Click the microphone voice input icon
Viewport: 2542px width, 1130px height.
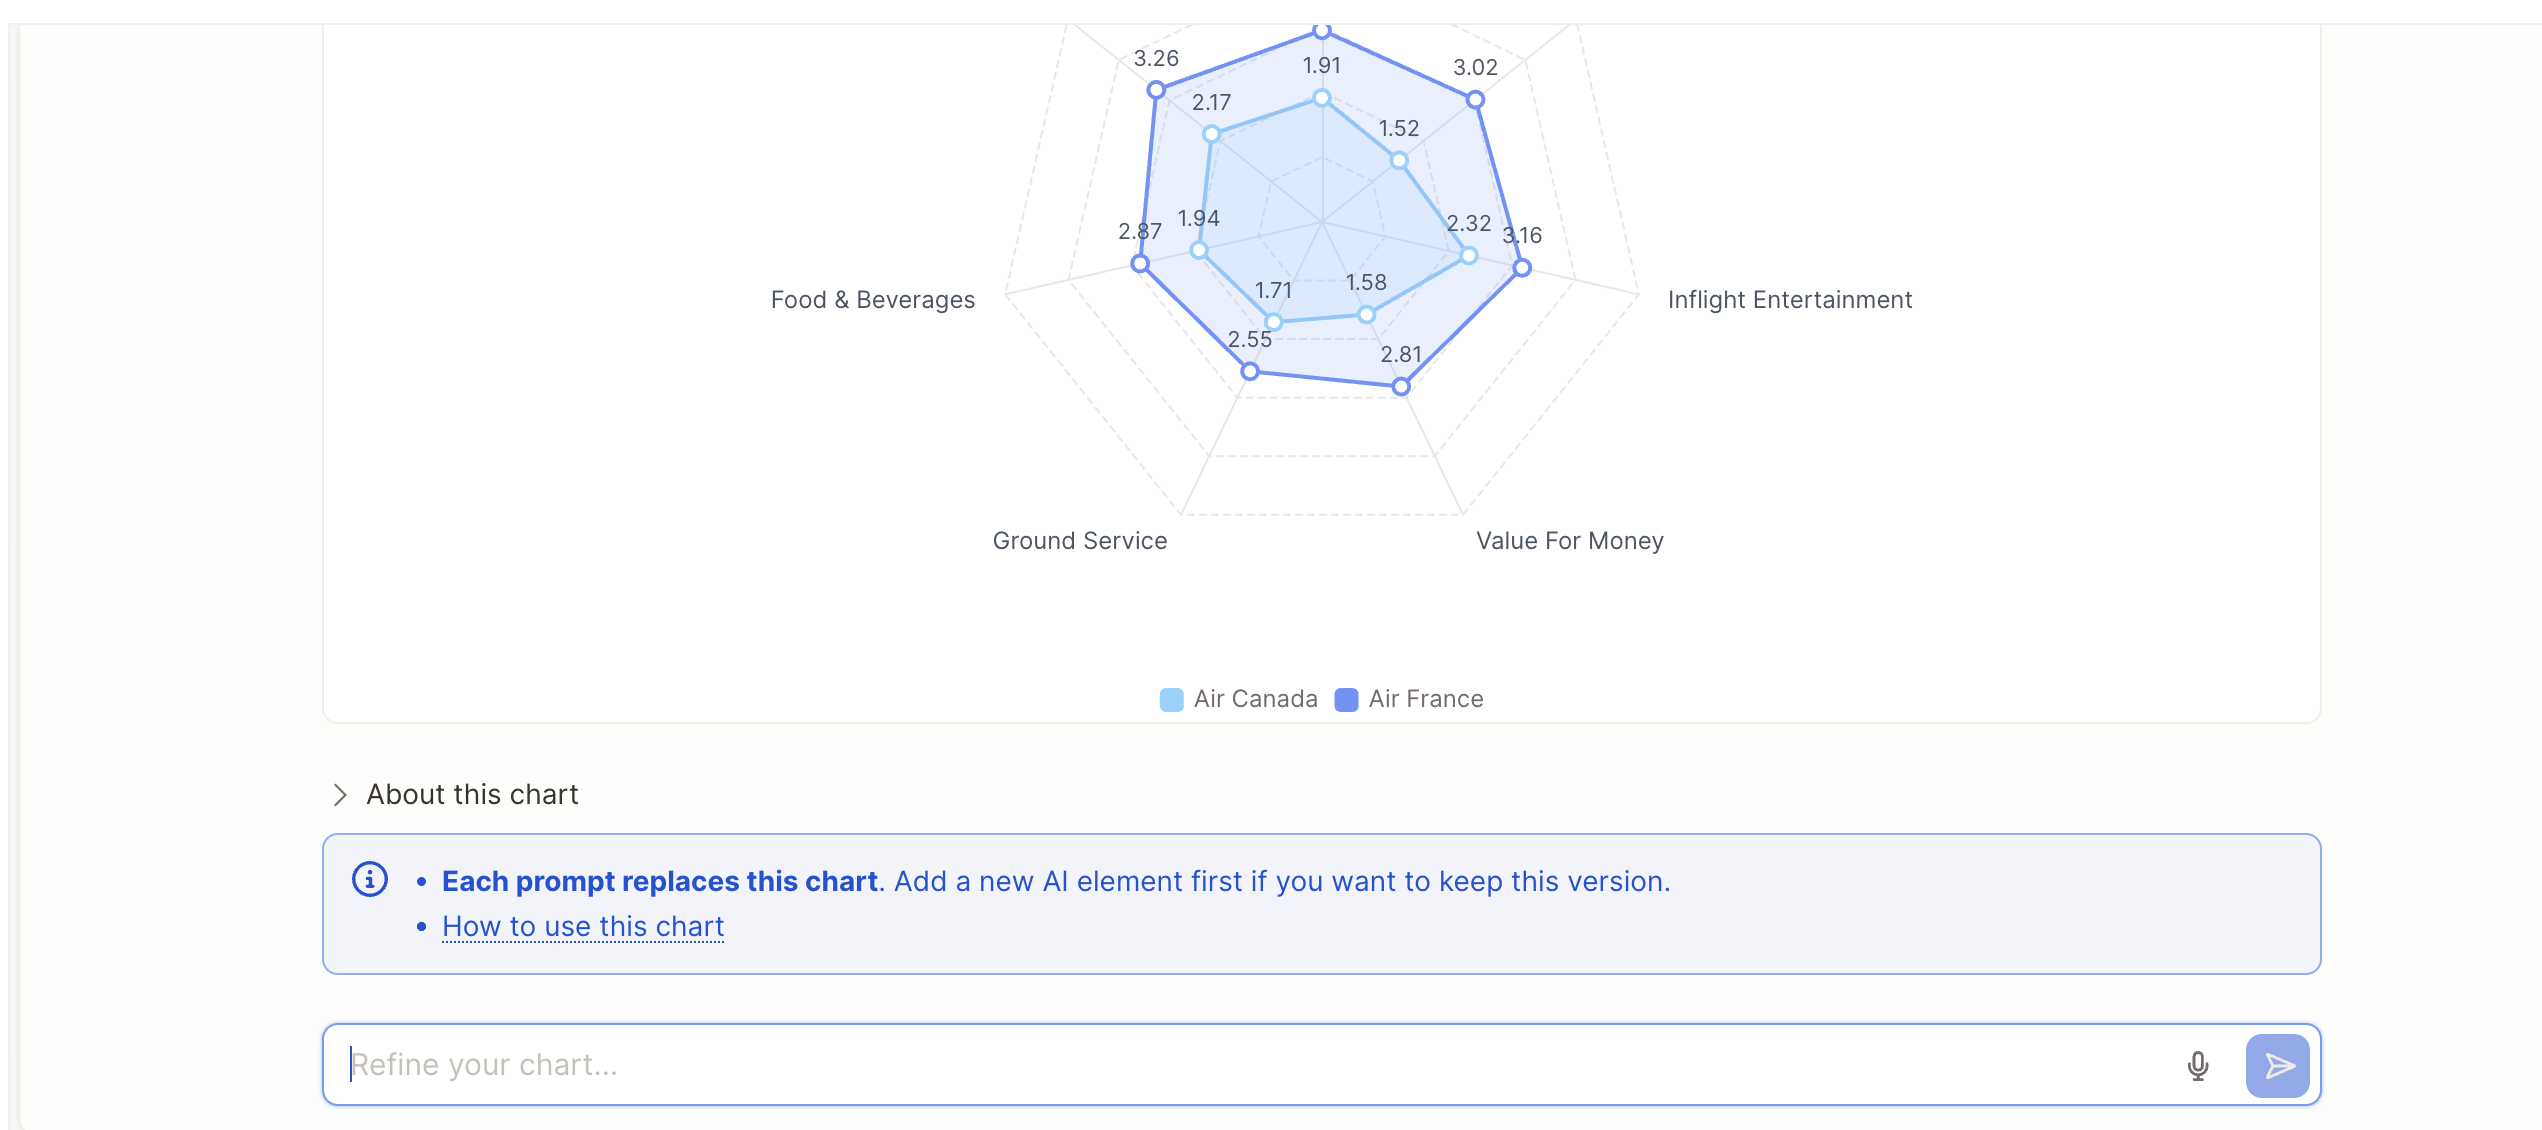(x=2198, y=1065)
